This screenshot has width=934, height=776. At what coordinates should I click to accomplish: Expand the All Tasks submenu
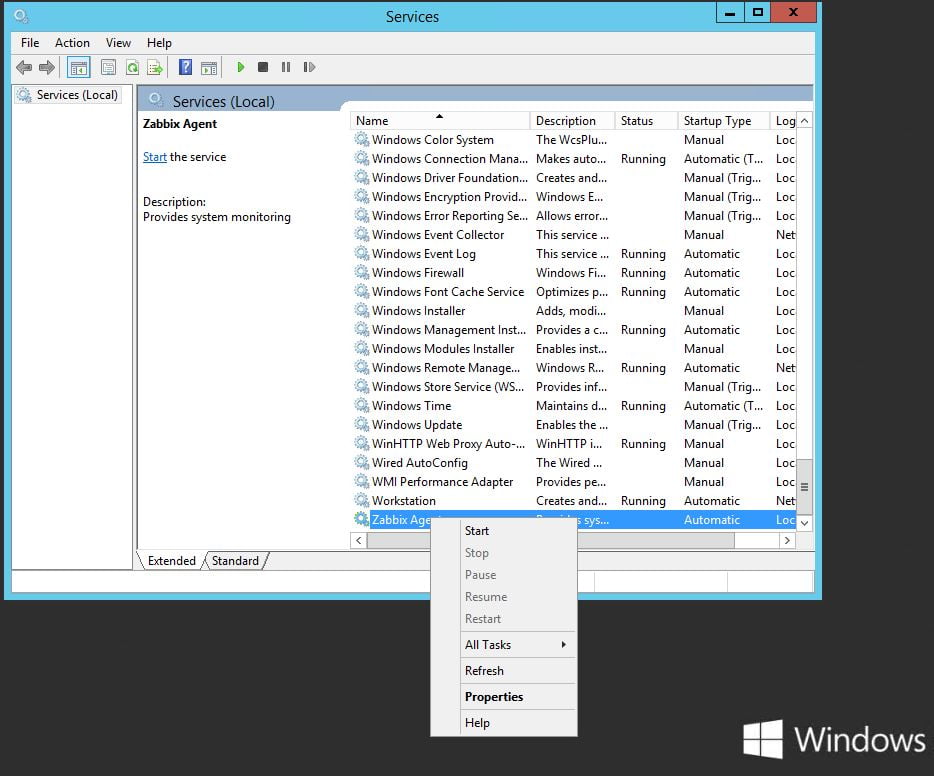[x=504, y=644]
